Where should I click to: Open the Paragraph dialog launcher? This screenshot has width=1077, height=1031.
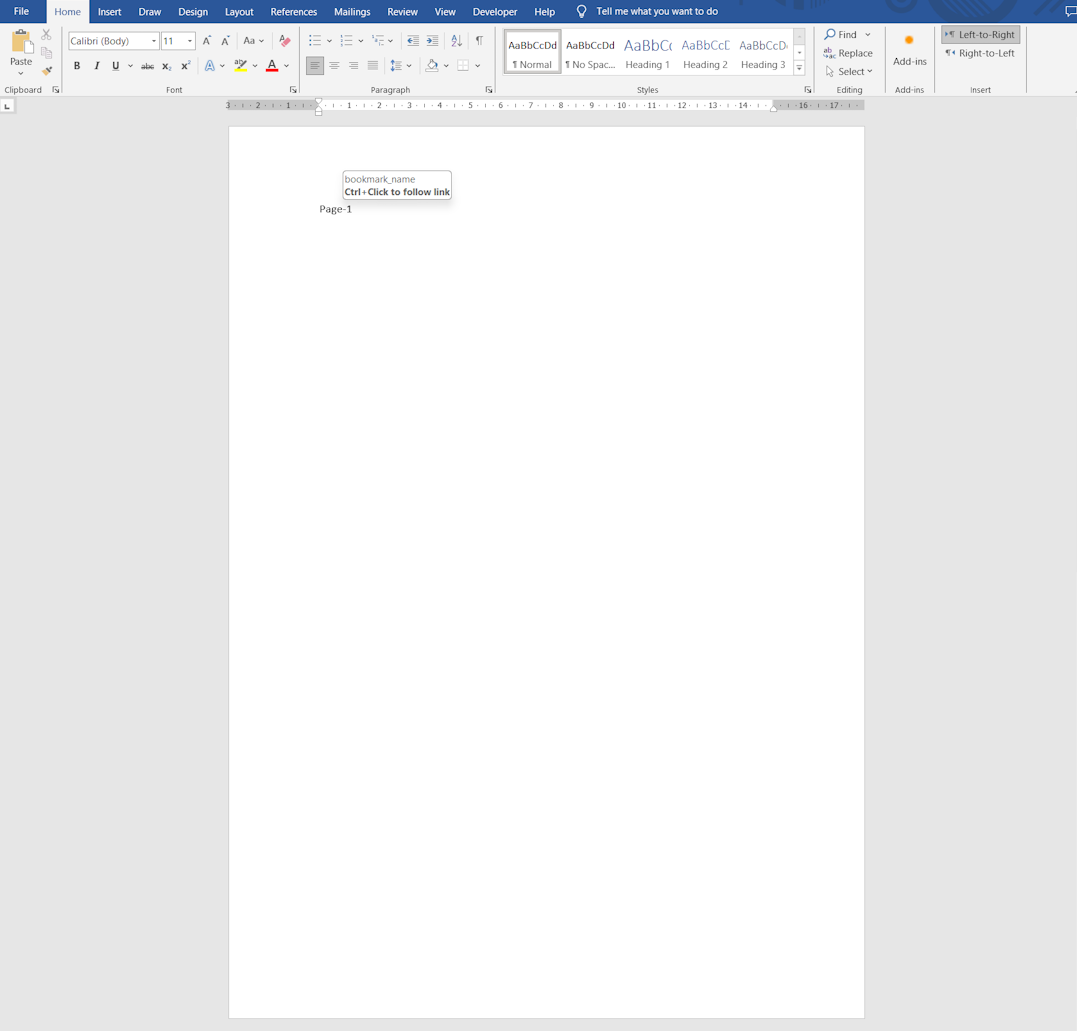489,90
